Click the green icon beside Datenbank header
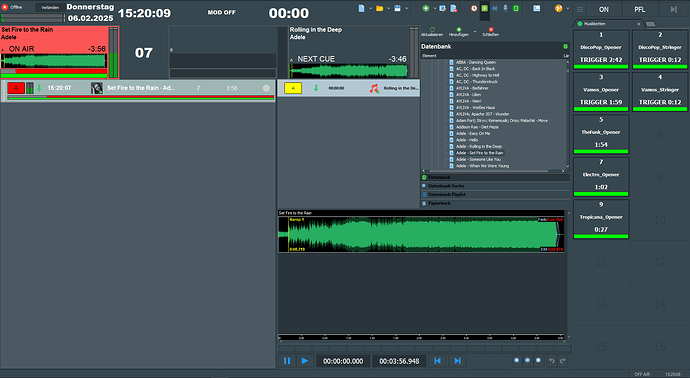Image resolution: width=690 pixels, height=378 pixels. (565, 46)
